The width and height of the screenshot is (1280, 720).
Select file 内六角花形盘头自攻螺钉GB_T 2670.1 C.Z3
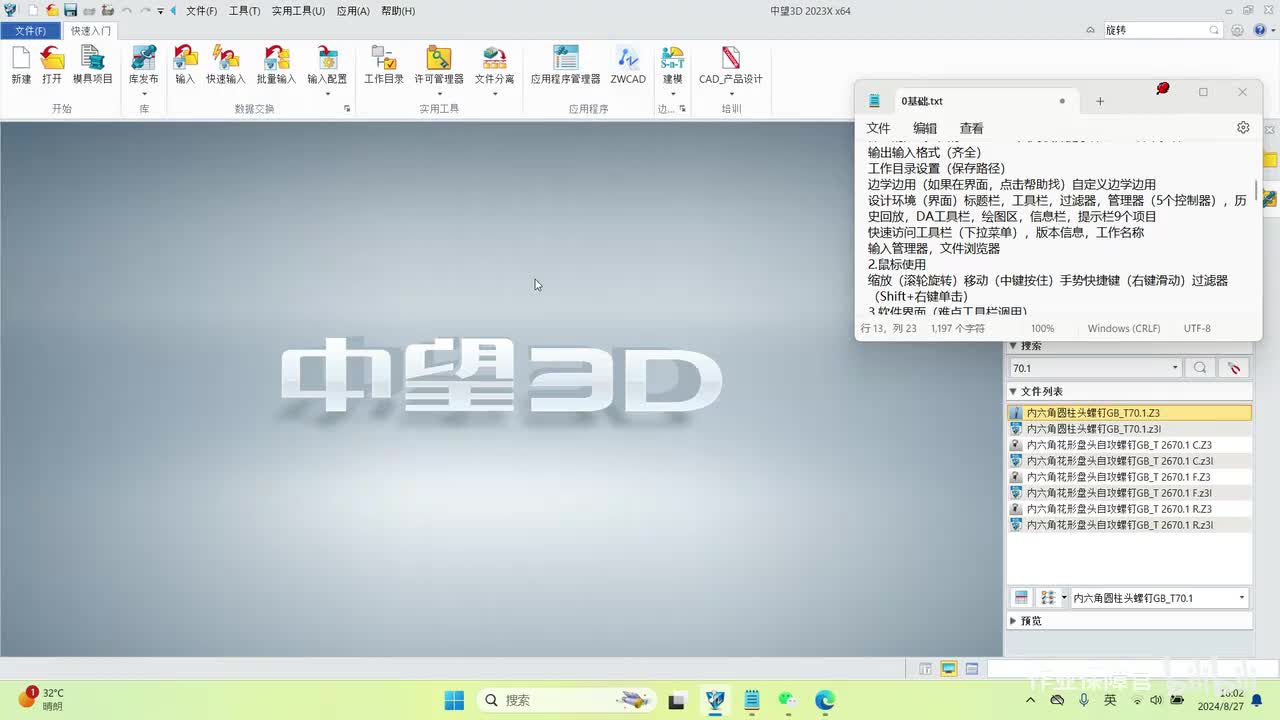point(1129,445)
